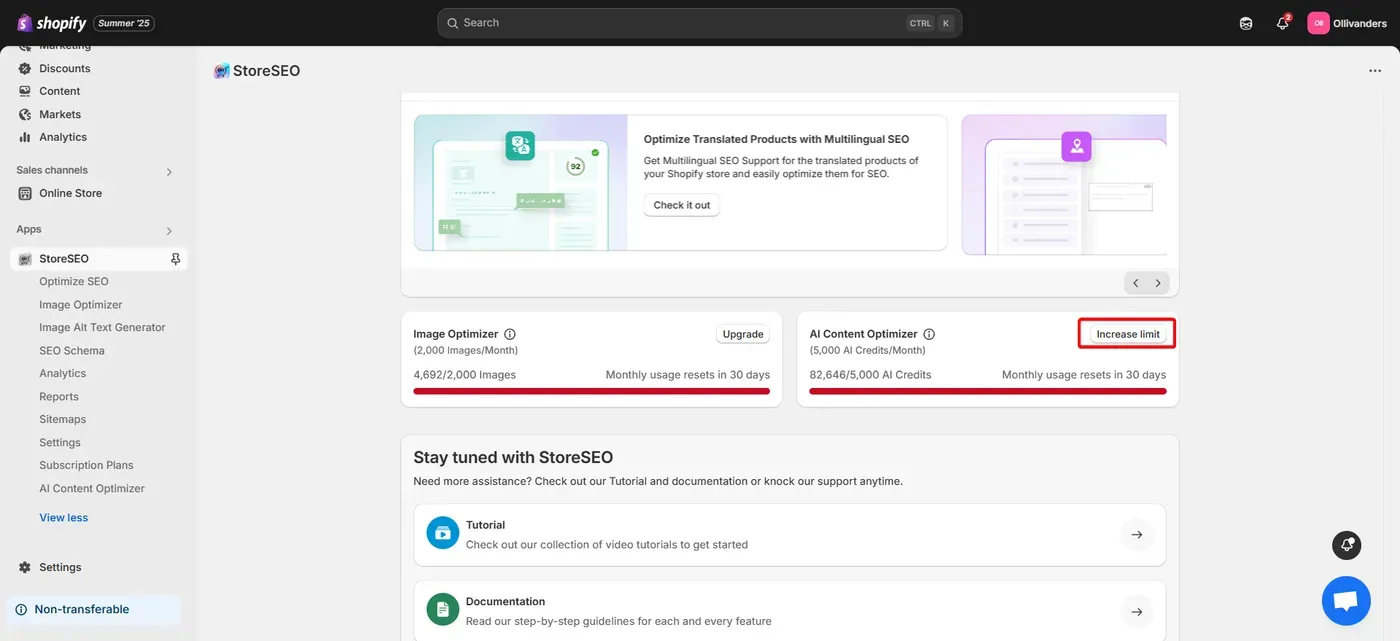Show next carousel slide
1400x641 pixels.
tap(1158, 283)
